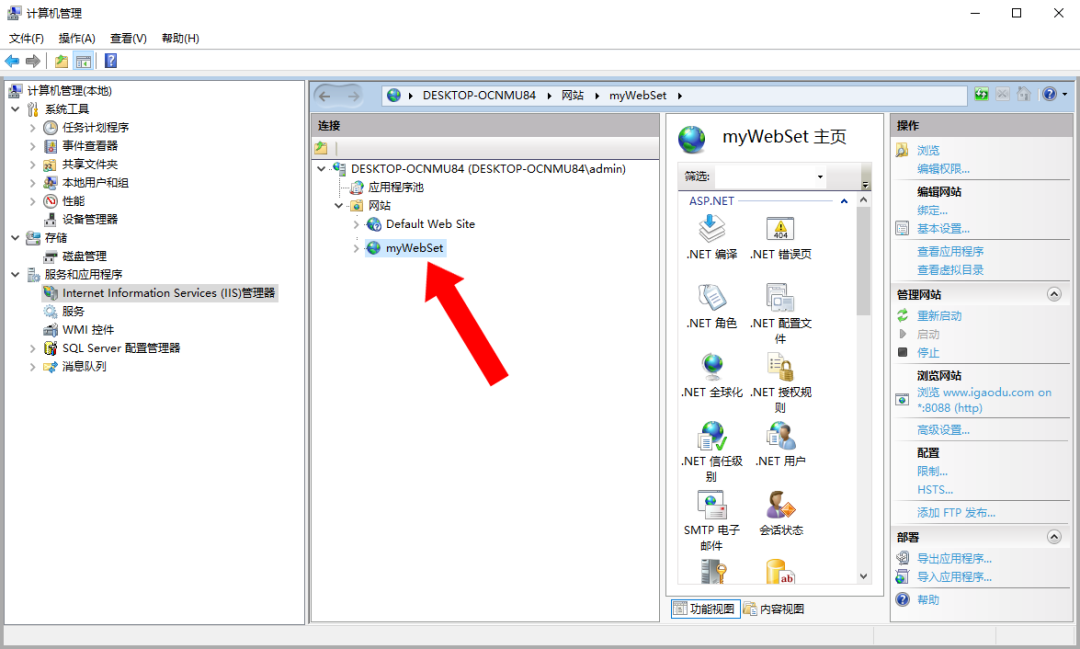This screenshot has height=649, width=1080.
Task: Select Default Web Site in connections tree
Action: pyautogui.click(x=430, y=225)
